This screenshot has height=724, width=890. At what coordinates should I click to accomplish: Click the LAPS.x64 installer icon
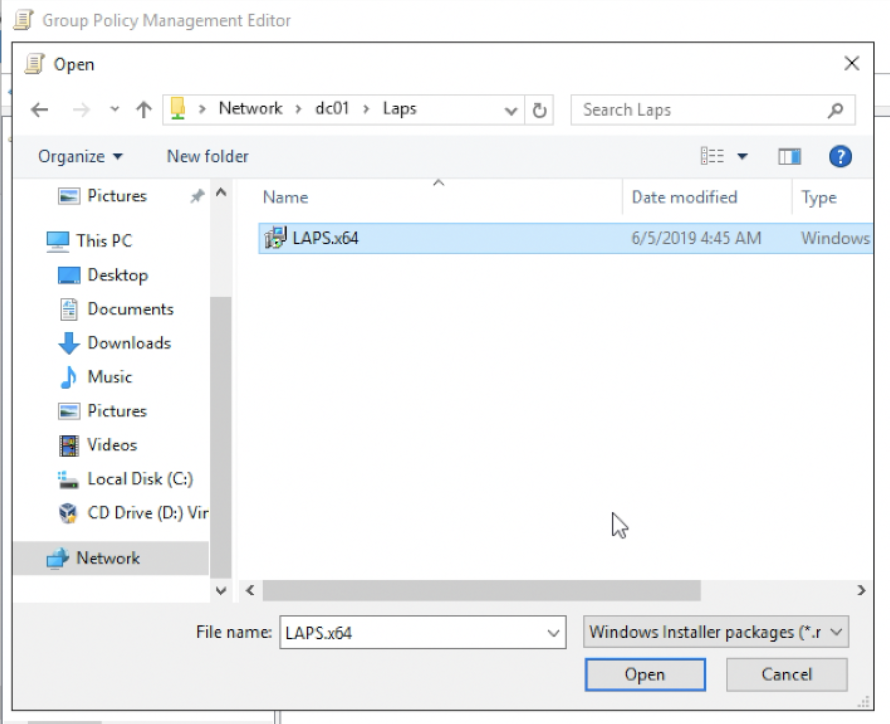coord(275,238)
